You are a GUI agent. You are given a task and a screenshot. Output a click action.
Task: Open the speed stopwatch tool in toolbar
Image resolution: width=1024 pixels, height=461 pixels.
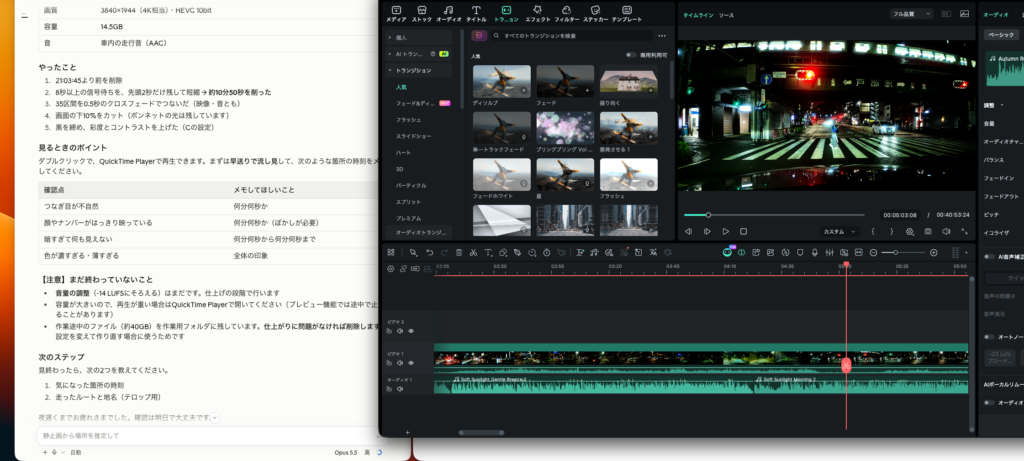[x=547, y=253]
